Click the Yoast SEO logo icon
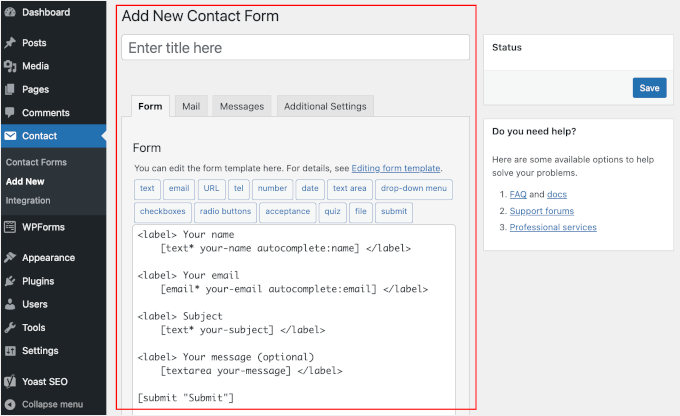The image size is (680, 416). (x=10, y=381)
